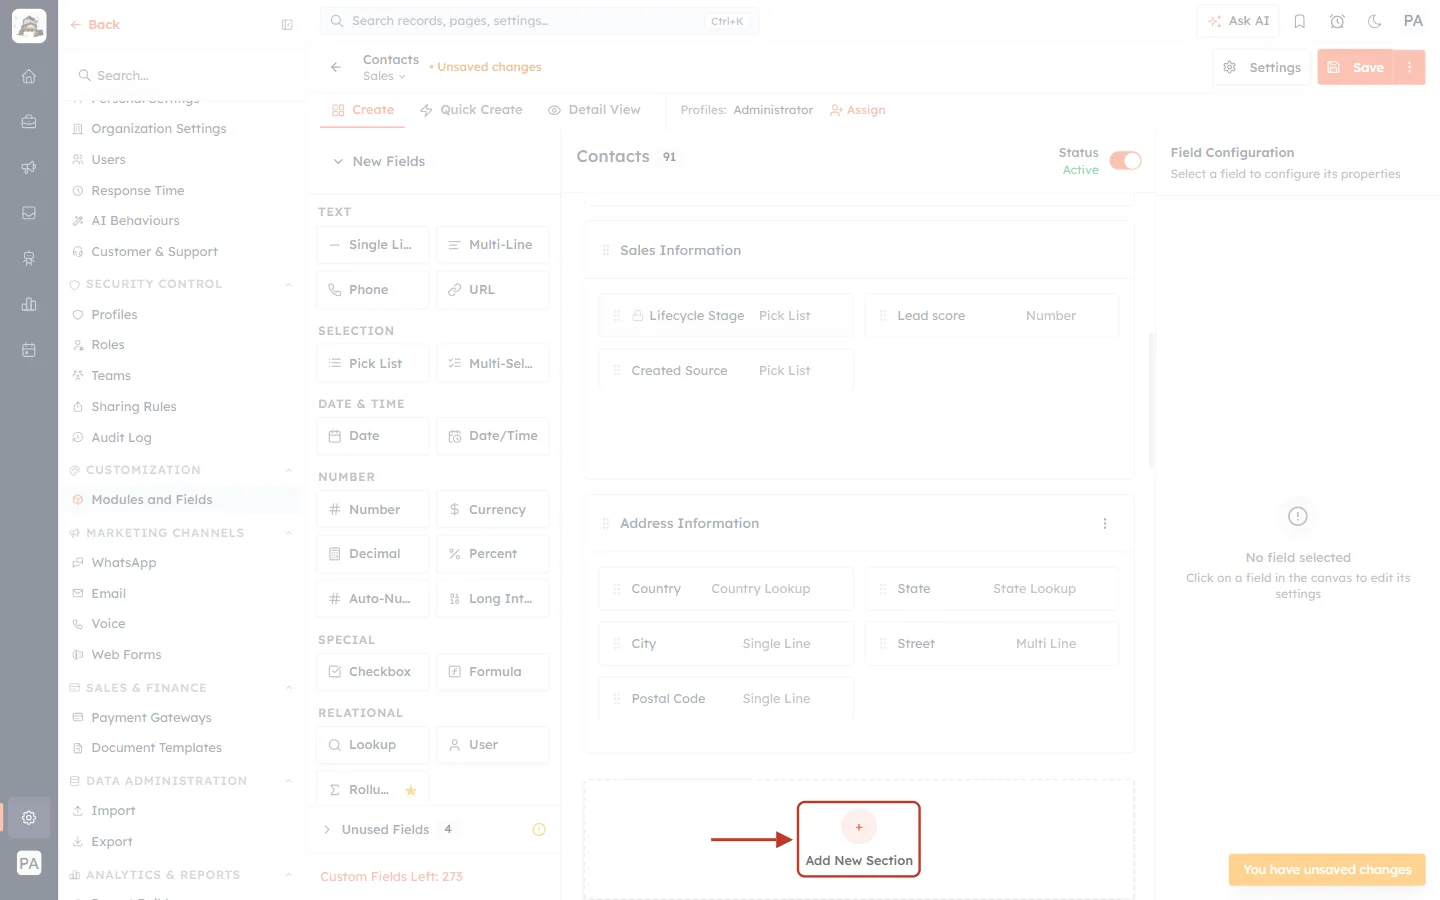This screenshot has width=1440, height=900.
Task: Click drag handle of Sales Information section
Action: 605,250
